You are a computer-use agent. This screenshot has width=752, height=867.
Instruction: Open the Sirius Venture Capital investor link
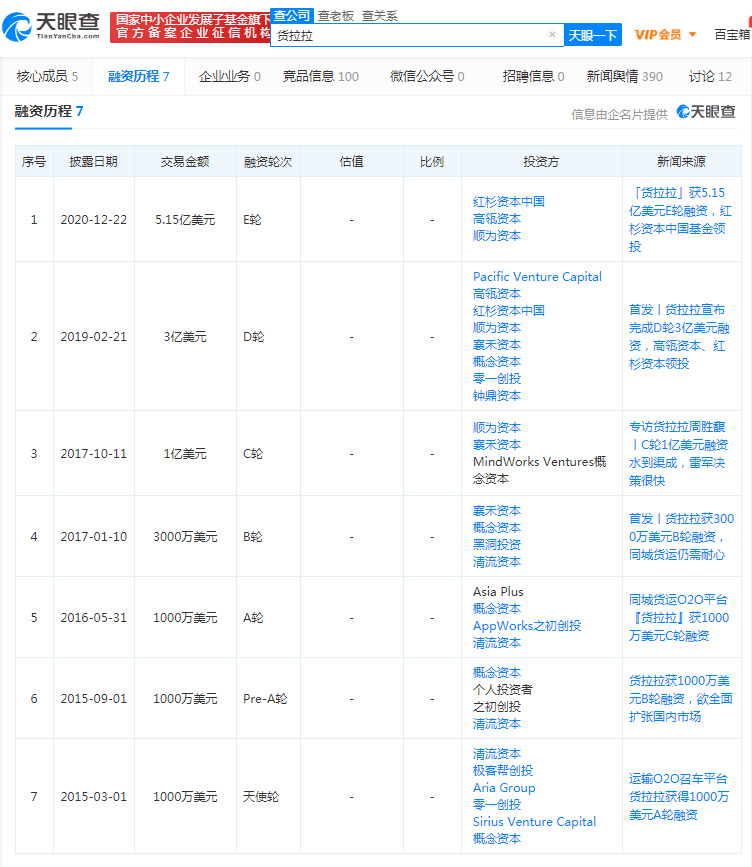point(534,822)
